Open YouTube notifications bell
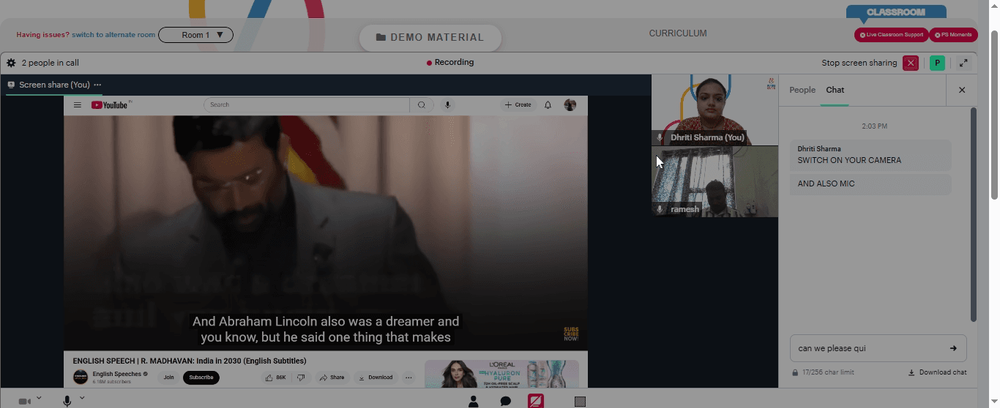This screenshot has width=1000, height=408. (x=547, y=105)
